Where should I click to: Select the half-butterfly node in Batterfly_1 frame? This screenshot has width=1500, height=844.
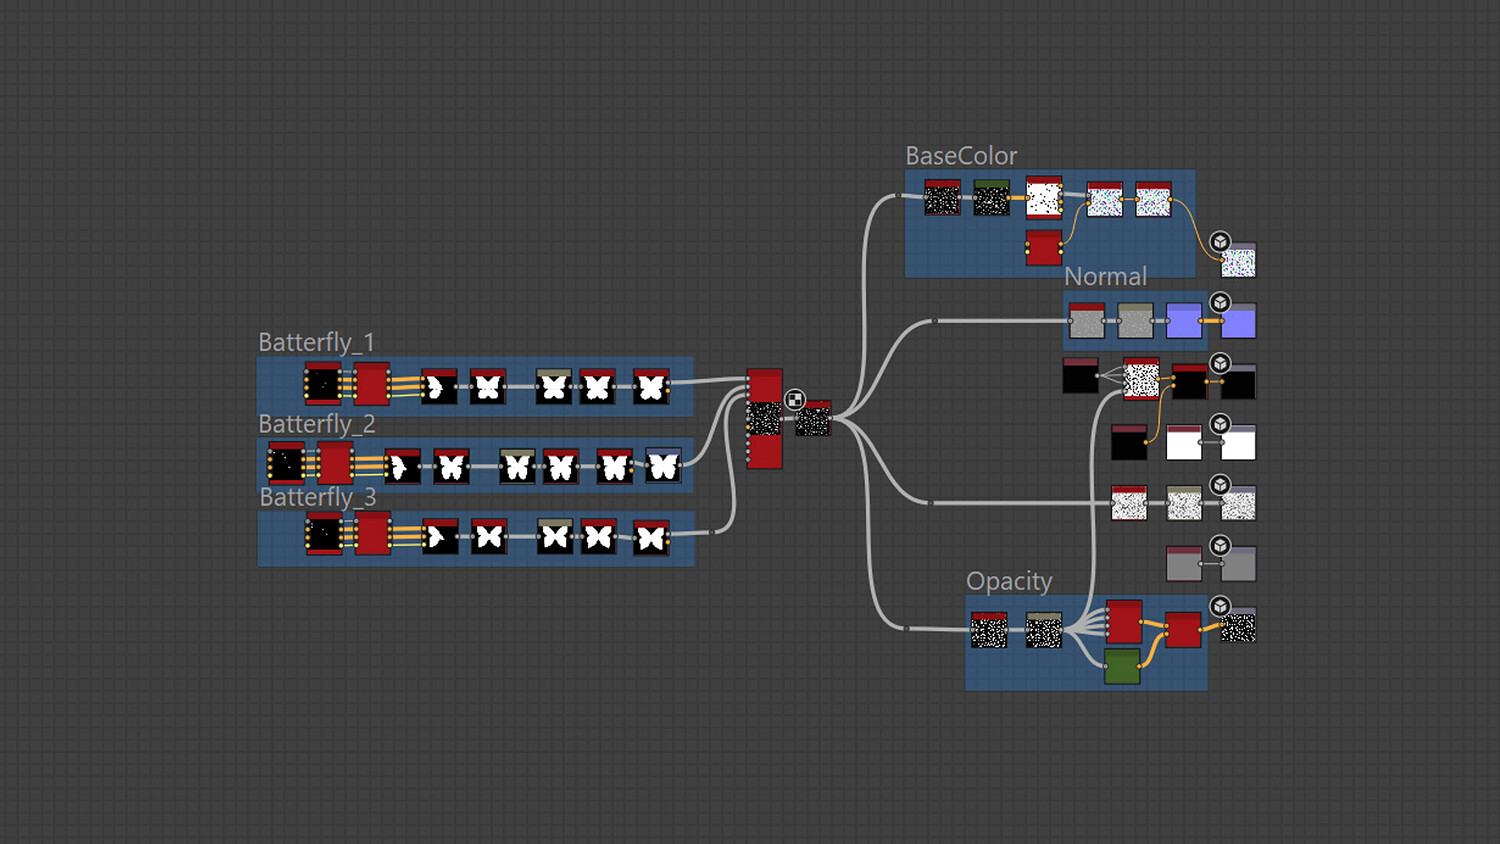click(x=439, y=386)
